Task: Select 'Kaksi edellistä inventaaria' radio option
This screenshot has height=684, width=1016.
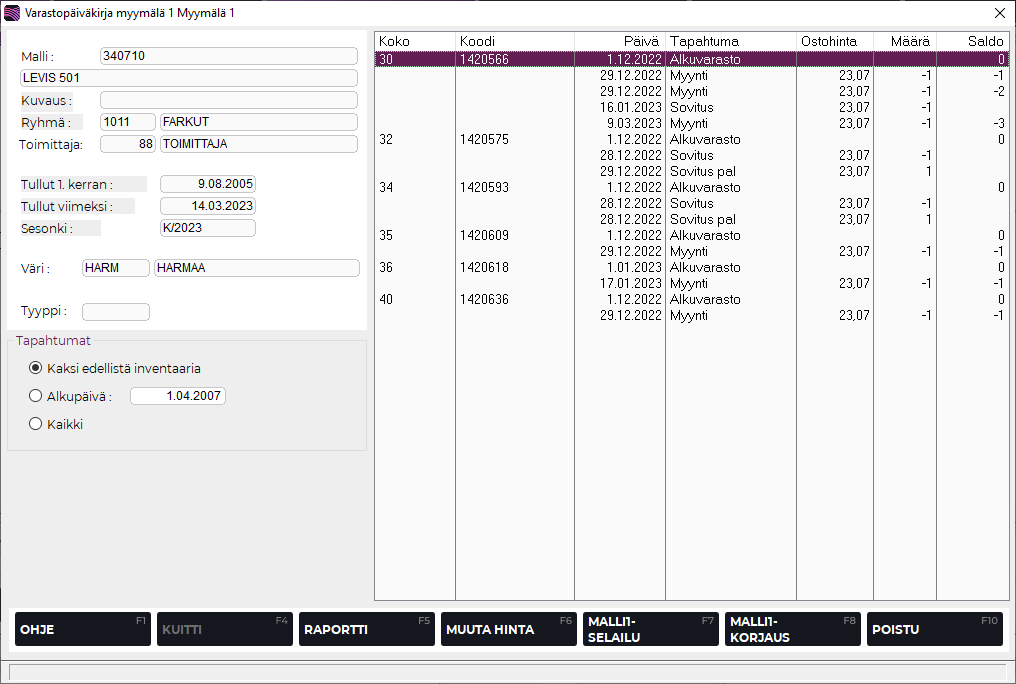Action: (36, 367)
